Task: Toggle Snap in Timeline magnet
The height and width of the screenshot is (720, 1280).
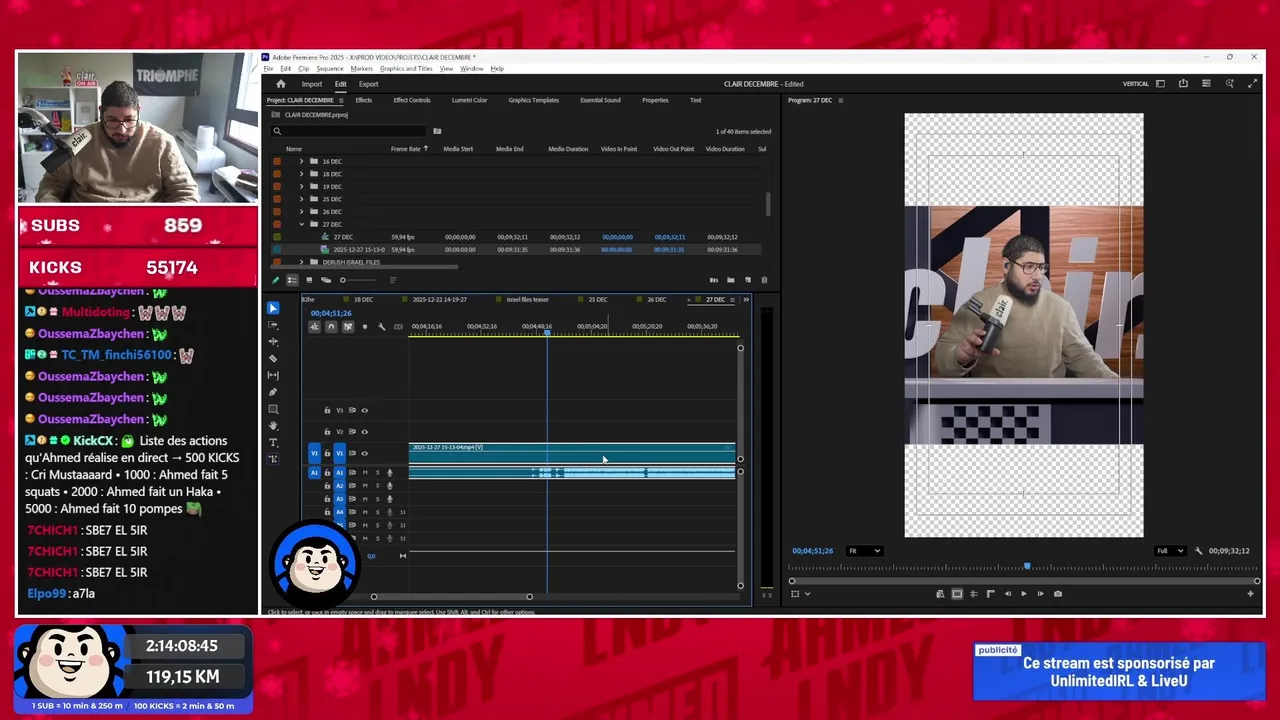Action: tap(331, 327)
